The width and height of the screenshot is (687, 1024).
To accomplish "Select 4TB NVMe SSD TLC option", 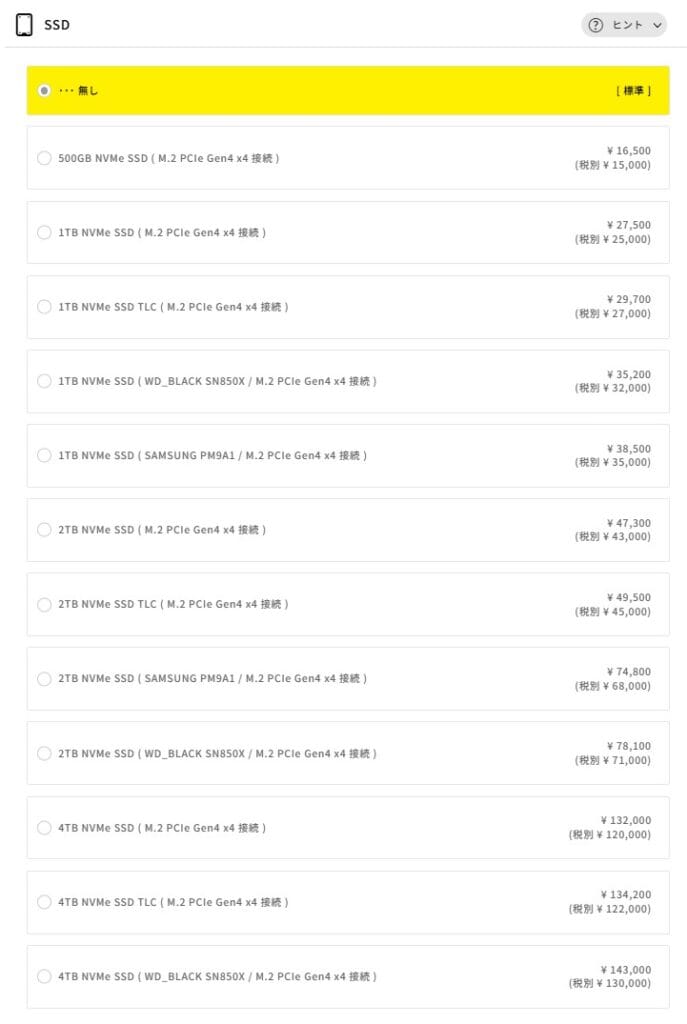I will [44, 902].
